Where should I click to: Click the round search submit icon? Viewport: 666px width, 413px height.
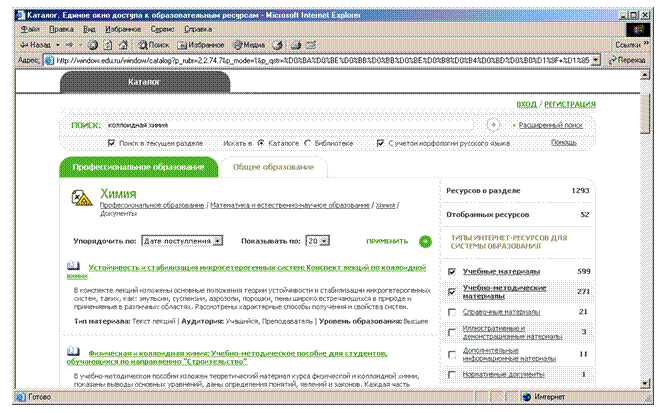[493, 125]
